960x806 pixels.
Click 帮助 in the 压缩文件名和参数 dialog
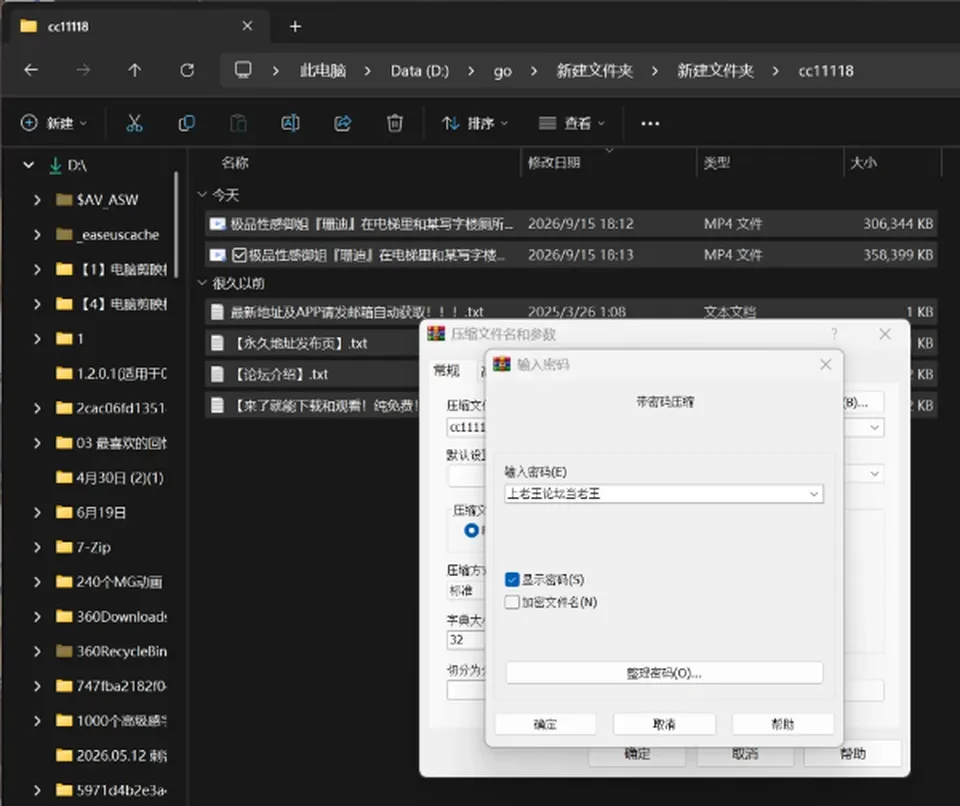(852, 753)
